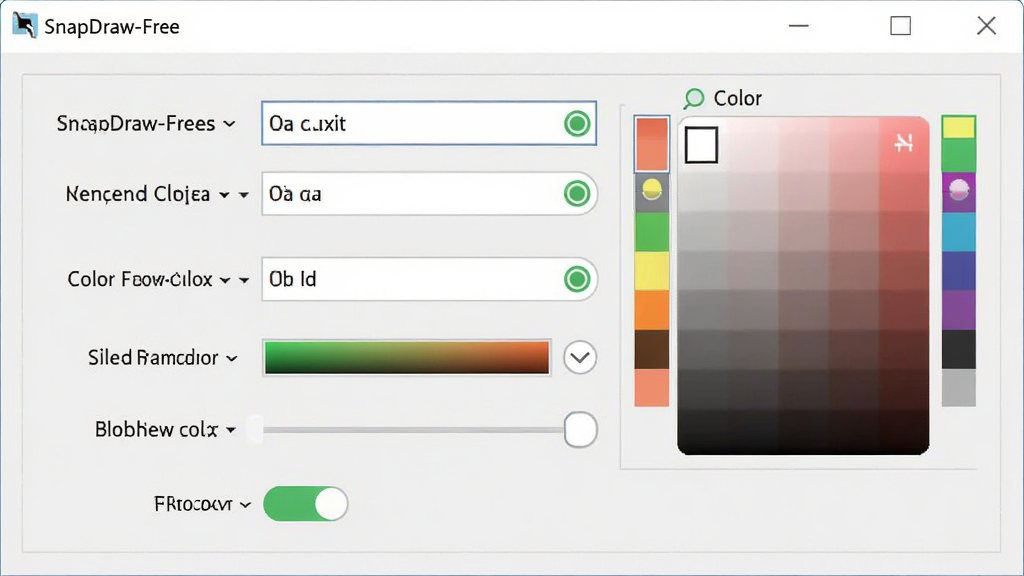Image resolution: width=1024 pixels, height=576 pixels.
Task: Click into the 'Ob ld' text field
Action: click(429, 279)
